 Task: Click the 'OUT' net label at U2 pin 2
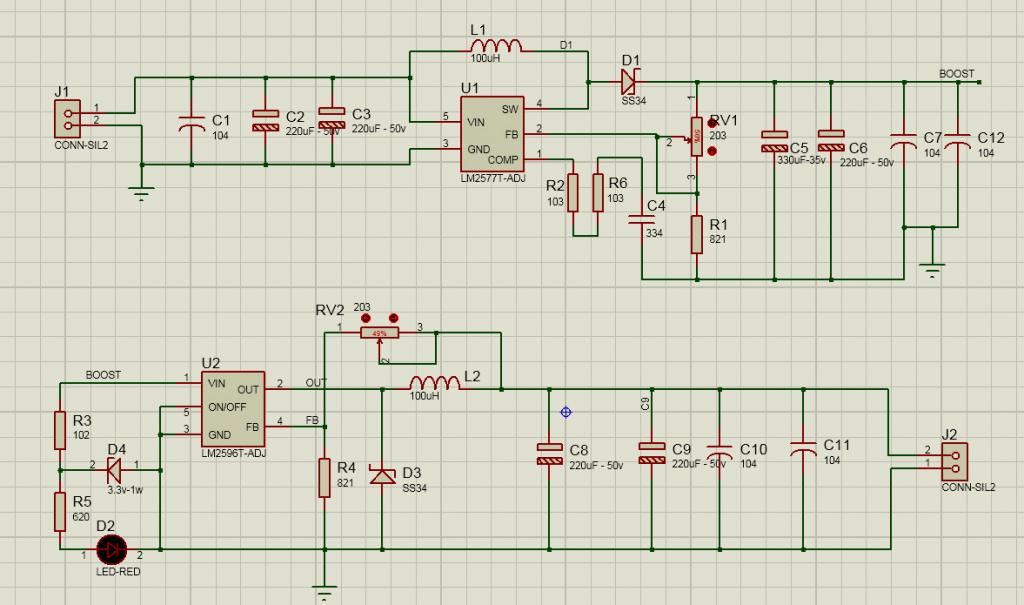(316, 383)
